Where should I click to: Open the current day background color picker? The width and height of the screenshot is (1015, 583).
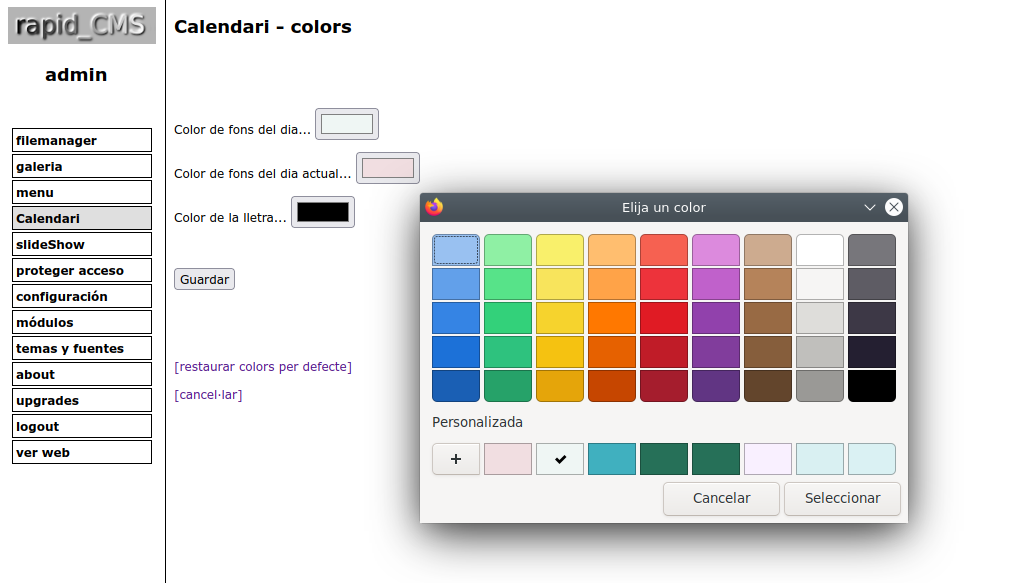tap(388, 168)
